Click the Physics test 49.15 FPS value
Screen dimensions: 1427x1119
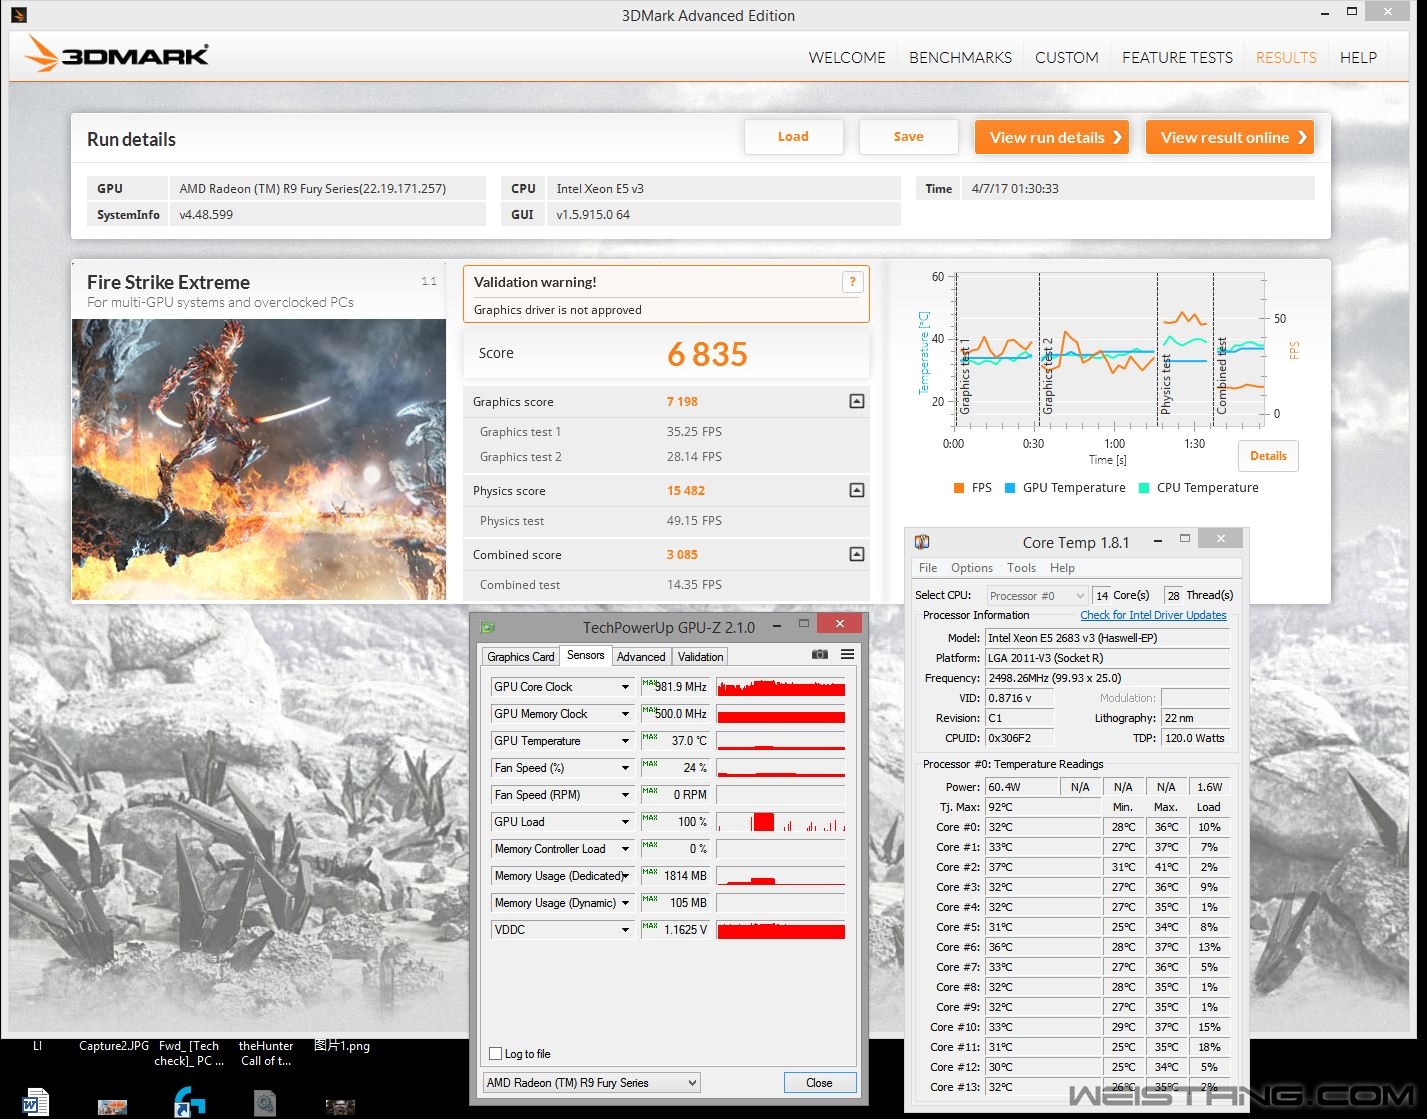point(694,521)
